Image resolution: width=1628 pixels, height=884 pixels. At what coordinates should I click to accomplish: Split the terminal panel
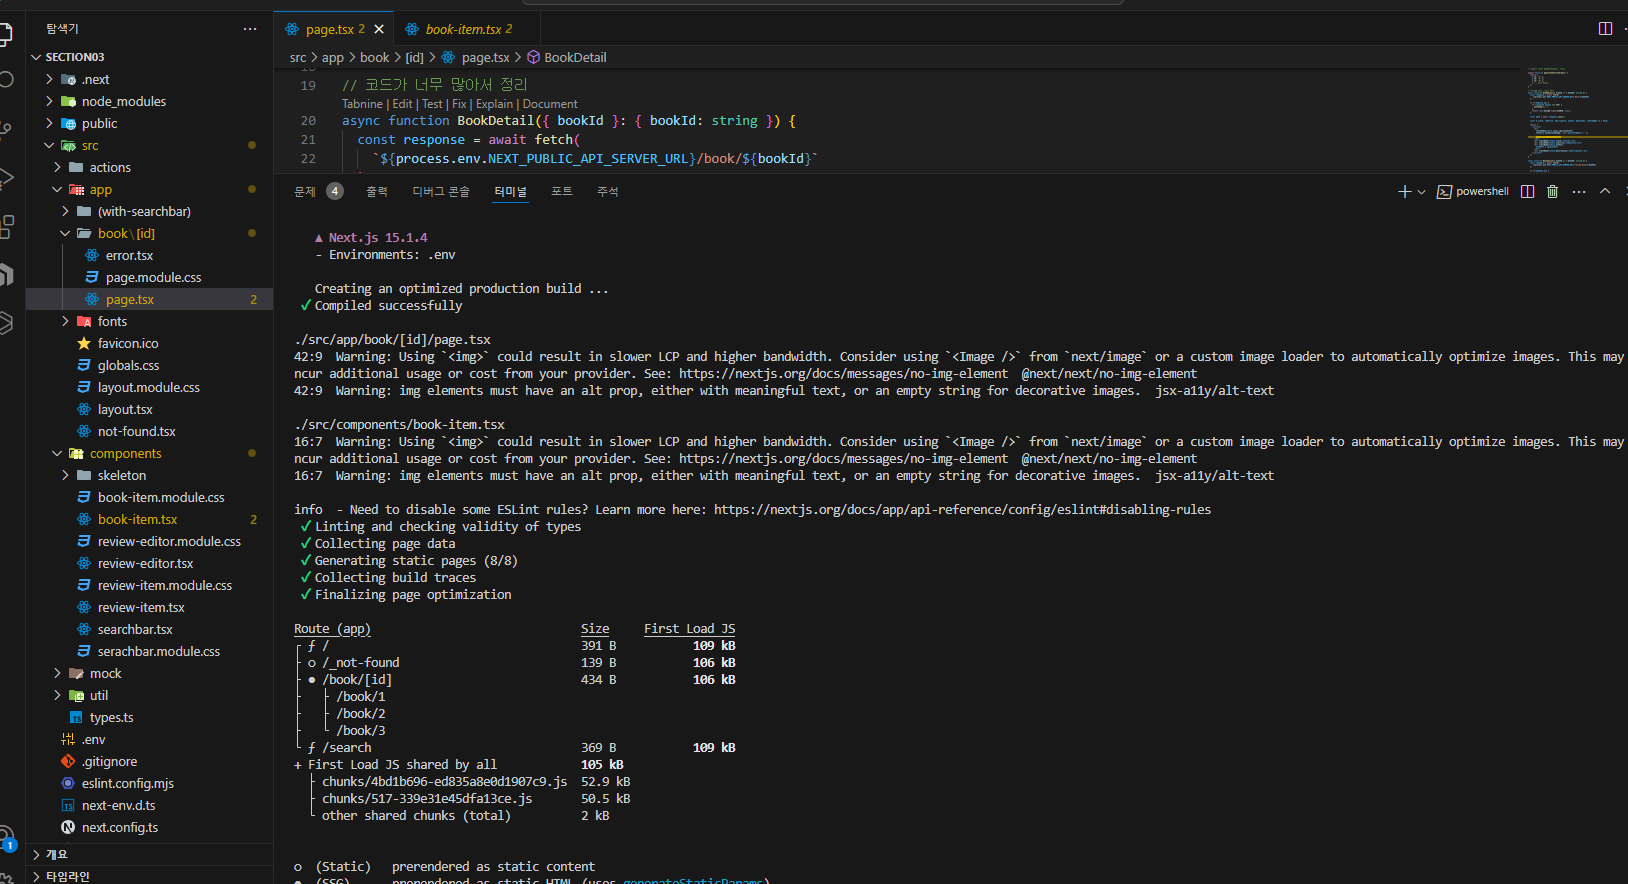point(1527,191)
